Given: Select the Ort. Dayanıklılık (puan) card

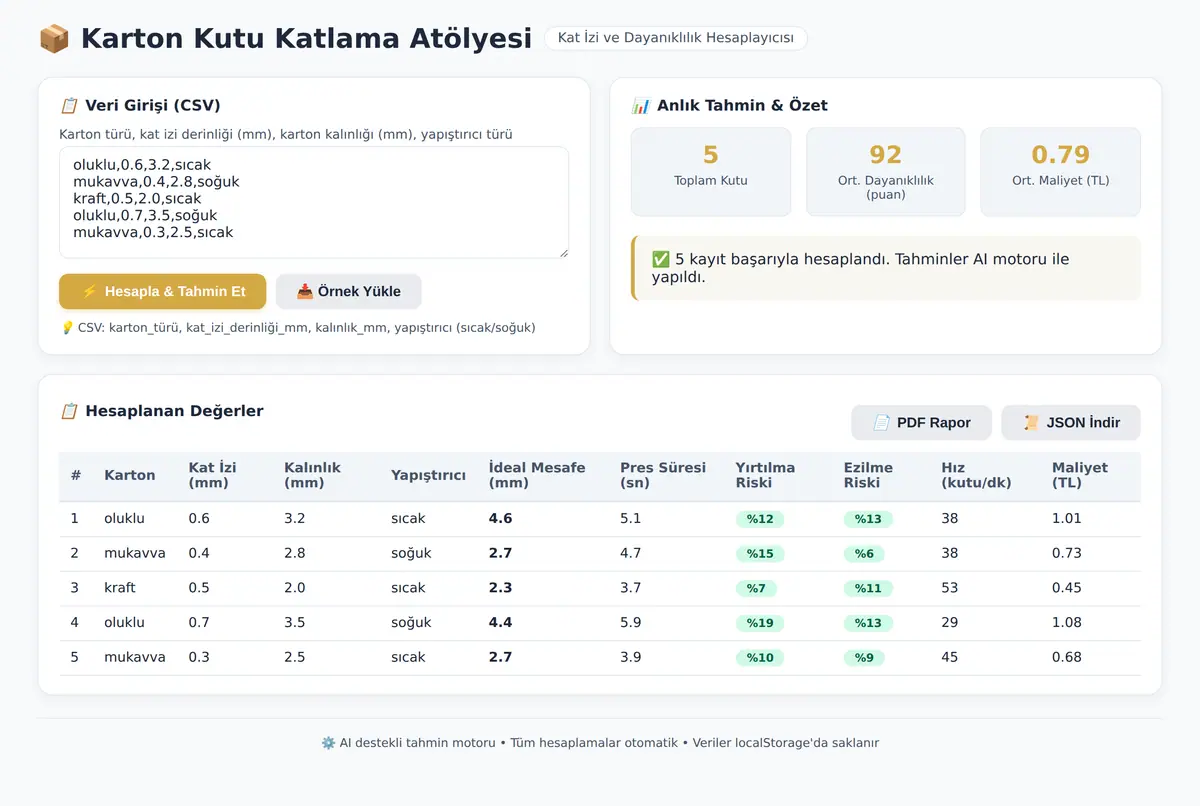Looking at the screenshot, I should point(886,172).
